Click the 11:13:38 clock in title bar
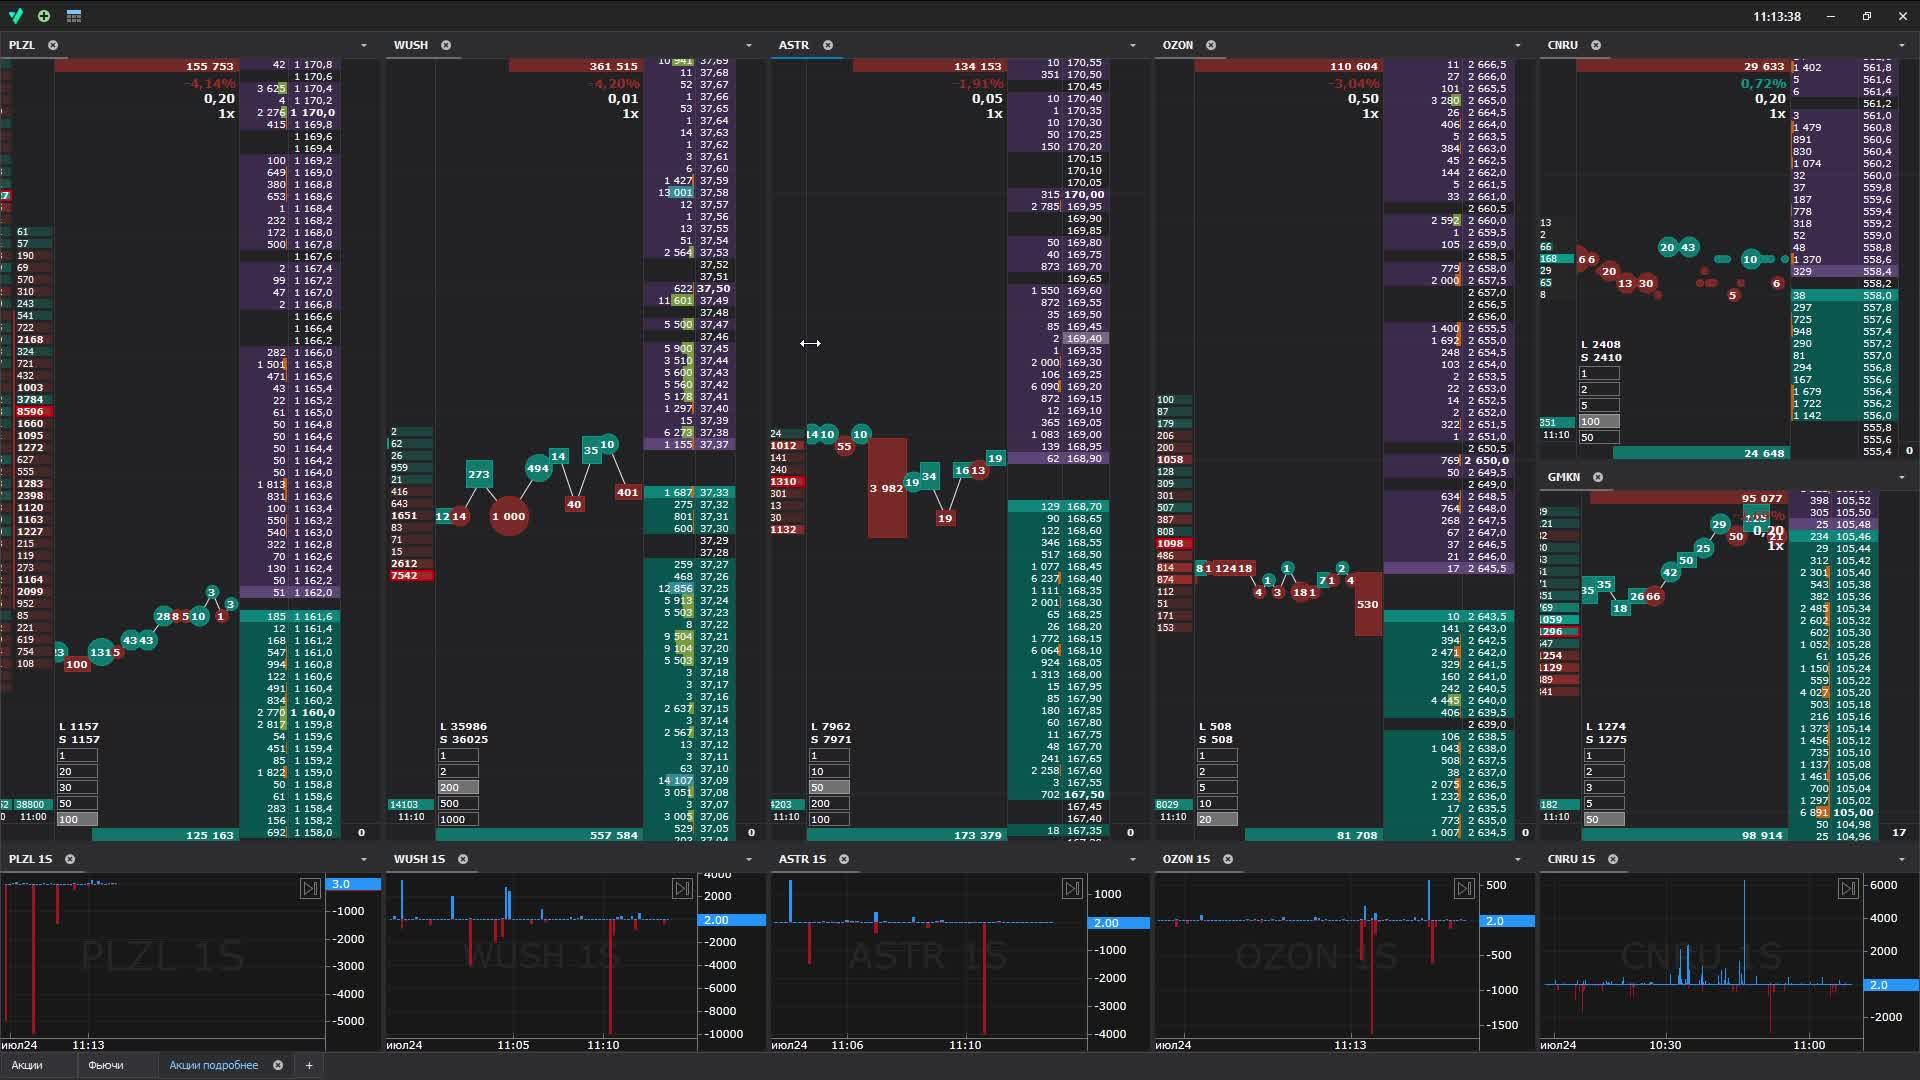The image size is (1920, 1080). tap(1777, 16)
